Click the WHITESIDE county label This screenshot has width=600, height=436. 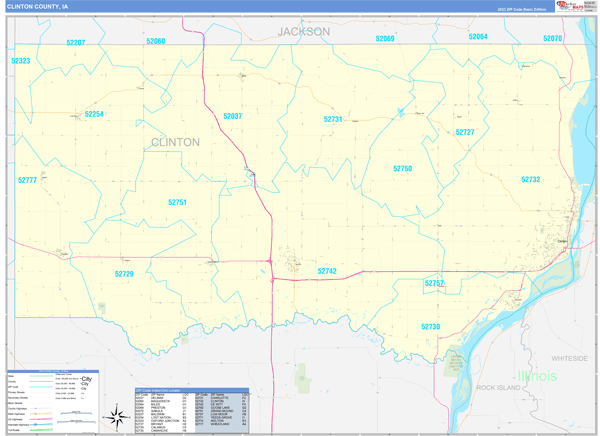[x=569, y=359]
